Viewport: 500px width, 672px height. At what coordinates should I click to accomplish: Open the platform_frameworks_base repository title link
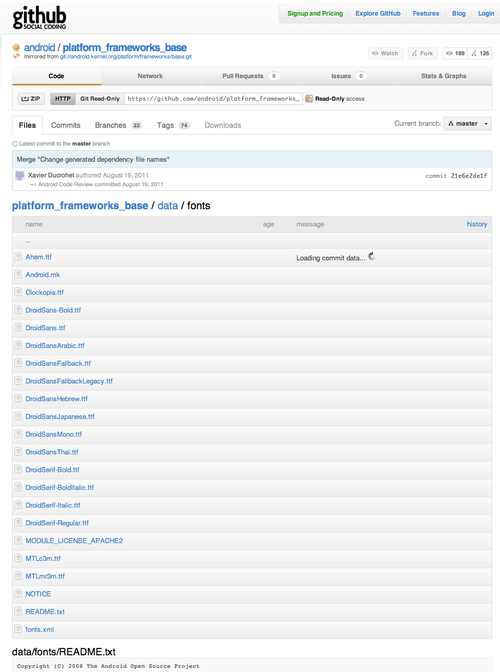[125, 48]
